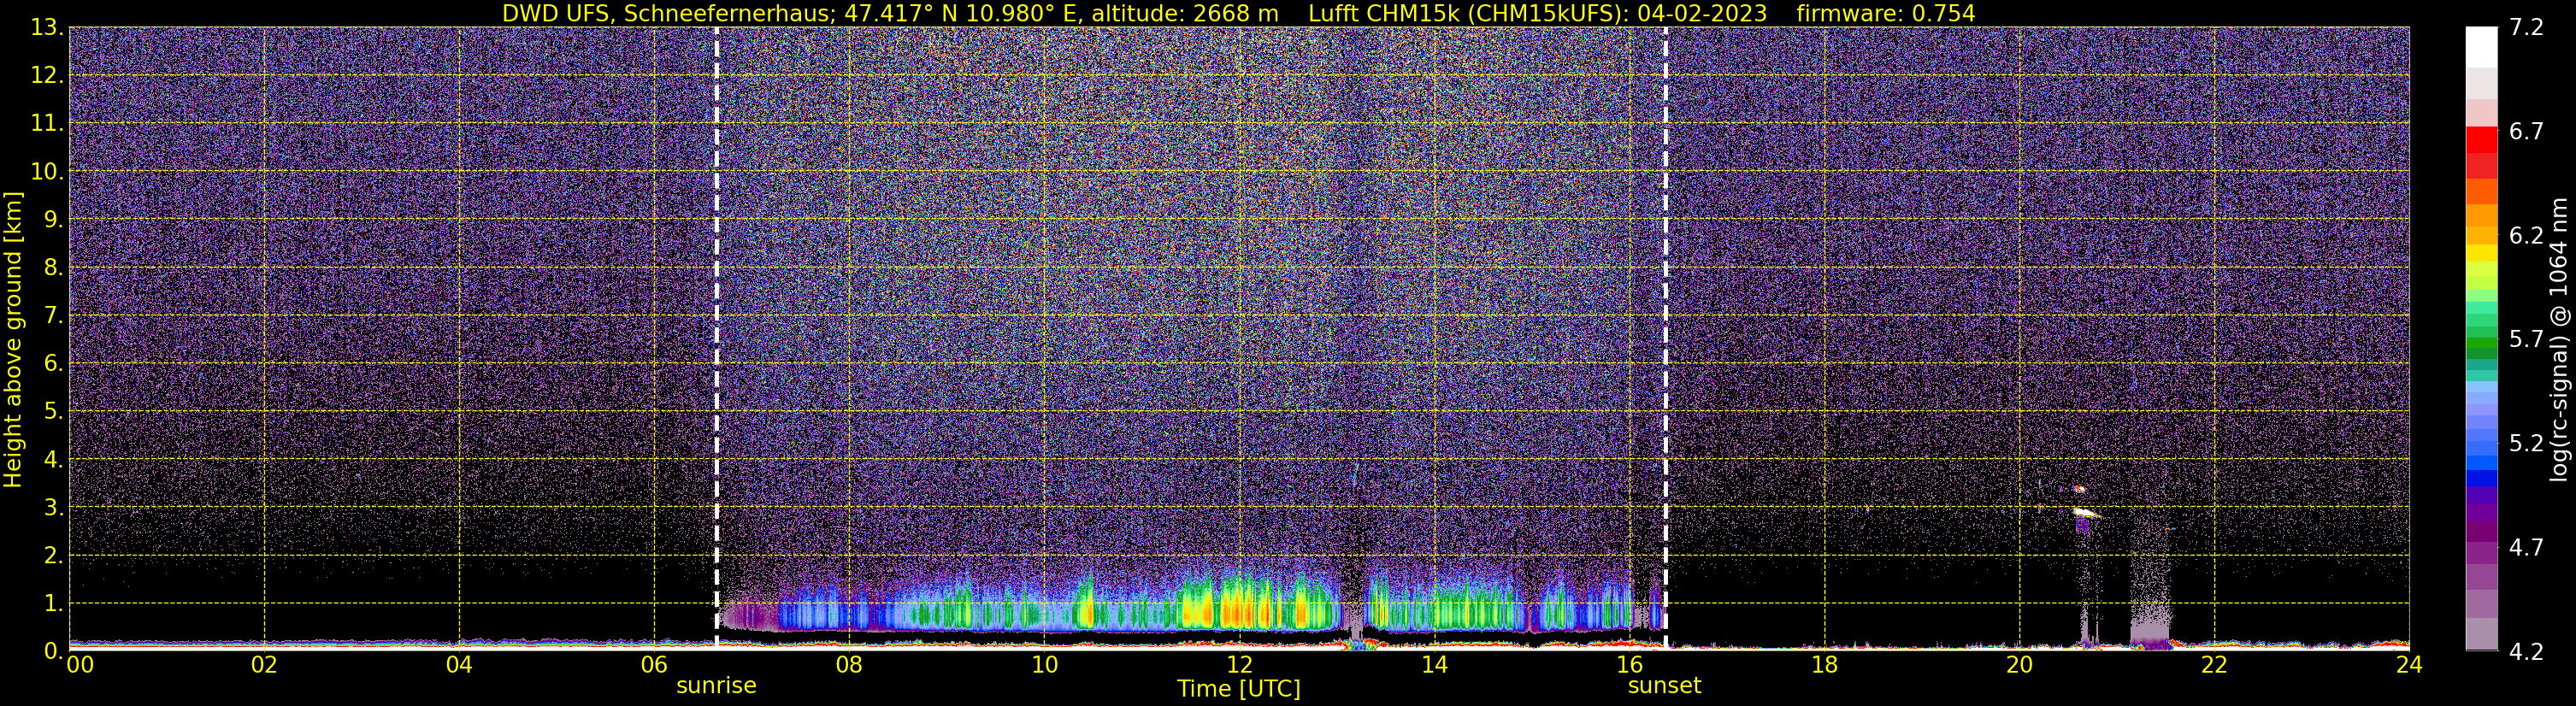Screen dimensions: 2576x706
Task: Click time axis tick '20'
Action: [2019, 666]
